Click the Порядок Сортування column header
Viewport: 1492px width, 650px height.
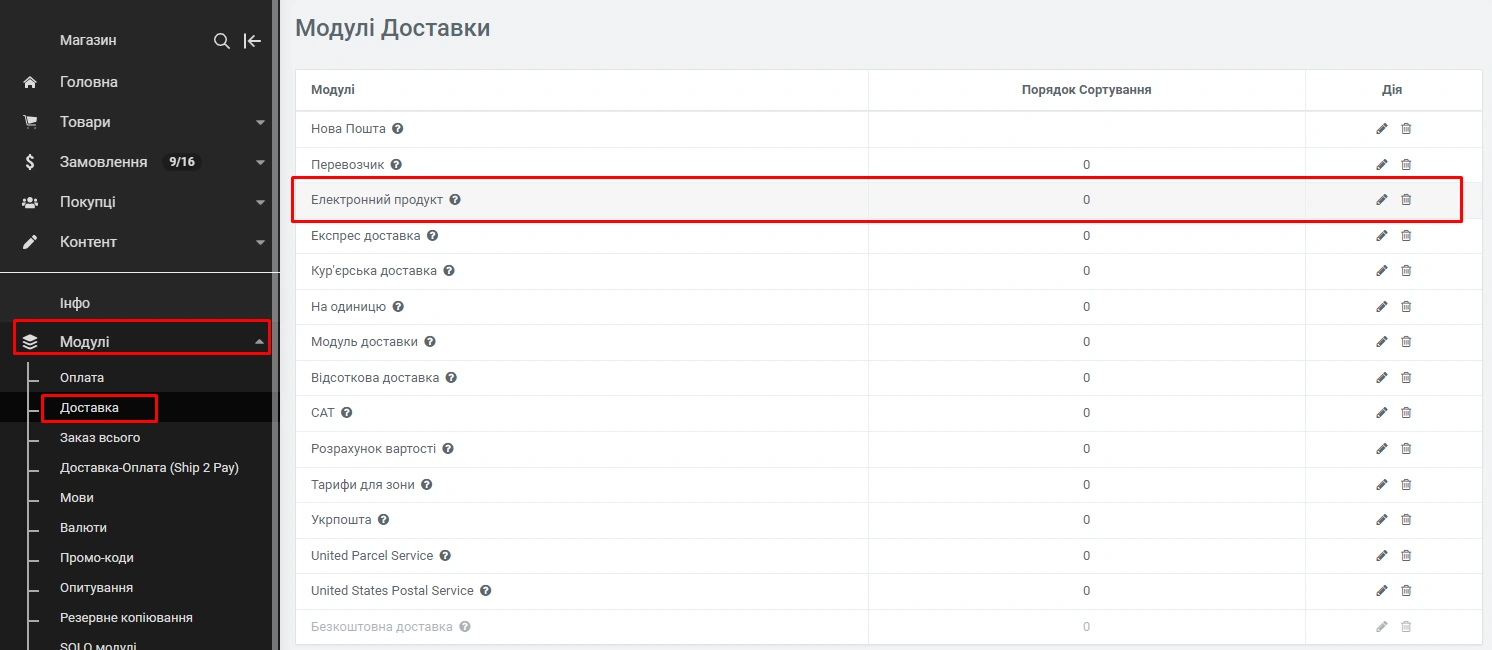[1086, 90]
